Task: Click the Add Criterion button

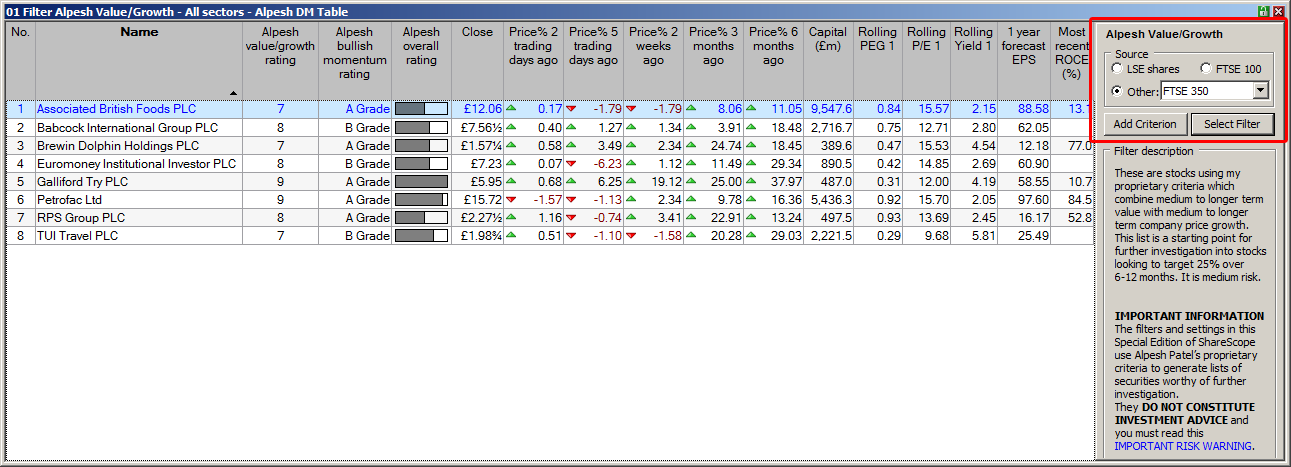Action: [x=1146, y=124]
